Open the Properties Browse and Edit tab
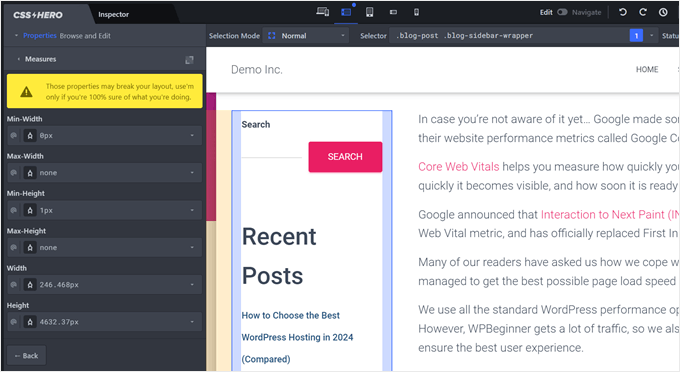 tap(67, 36)
